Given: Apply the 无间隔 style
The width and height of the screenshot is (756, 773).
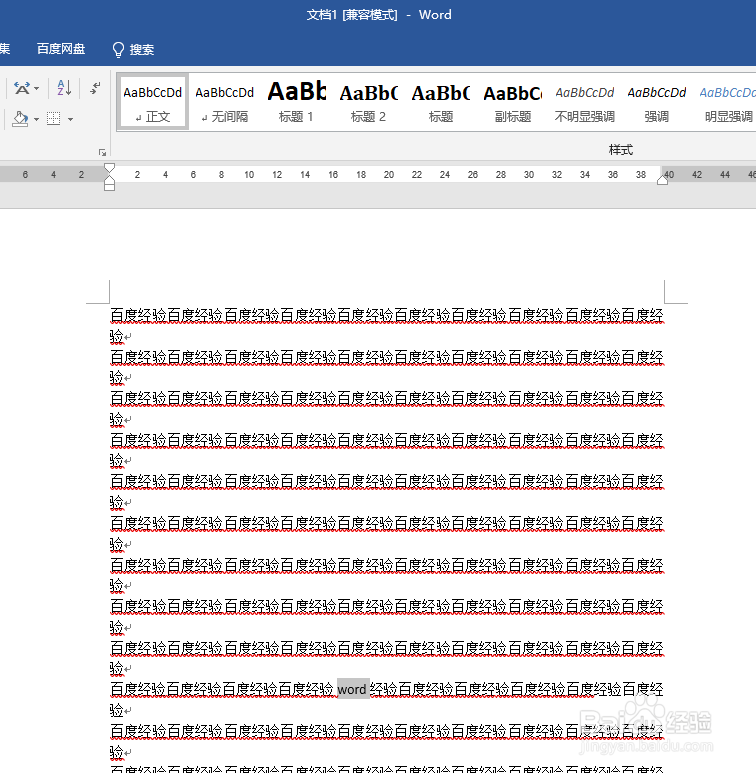Looking at the screenshot, I should pyautogui.click(x=225, y=103).
